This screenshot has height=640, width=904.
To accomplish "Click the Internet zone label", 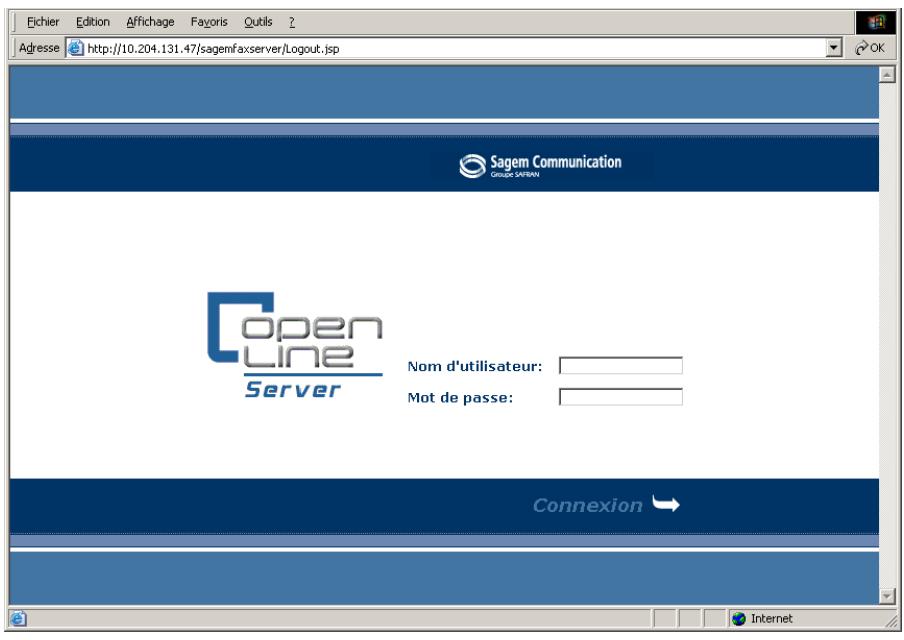I will click(x=771, y=619).
